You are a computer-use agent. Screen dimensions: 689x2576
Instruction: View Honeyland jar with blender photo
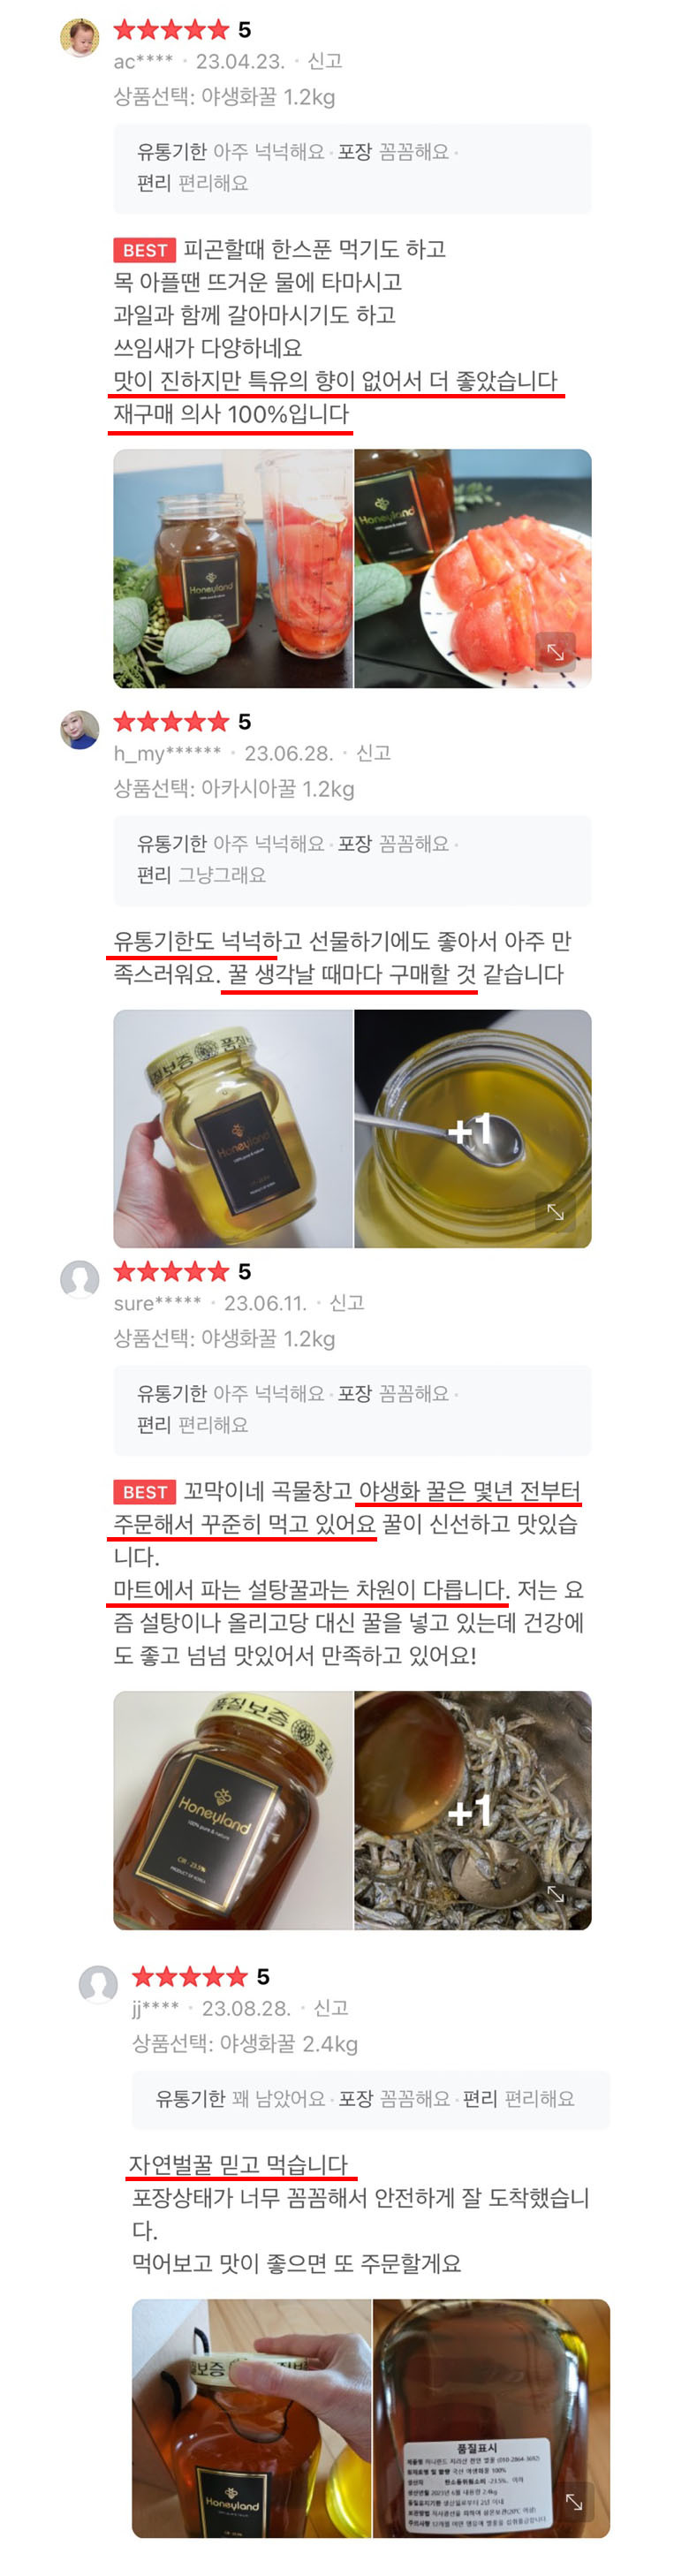point(233,569)
